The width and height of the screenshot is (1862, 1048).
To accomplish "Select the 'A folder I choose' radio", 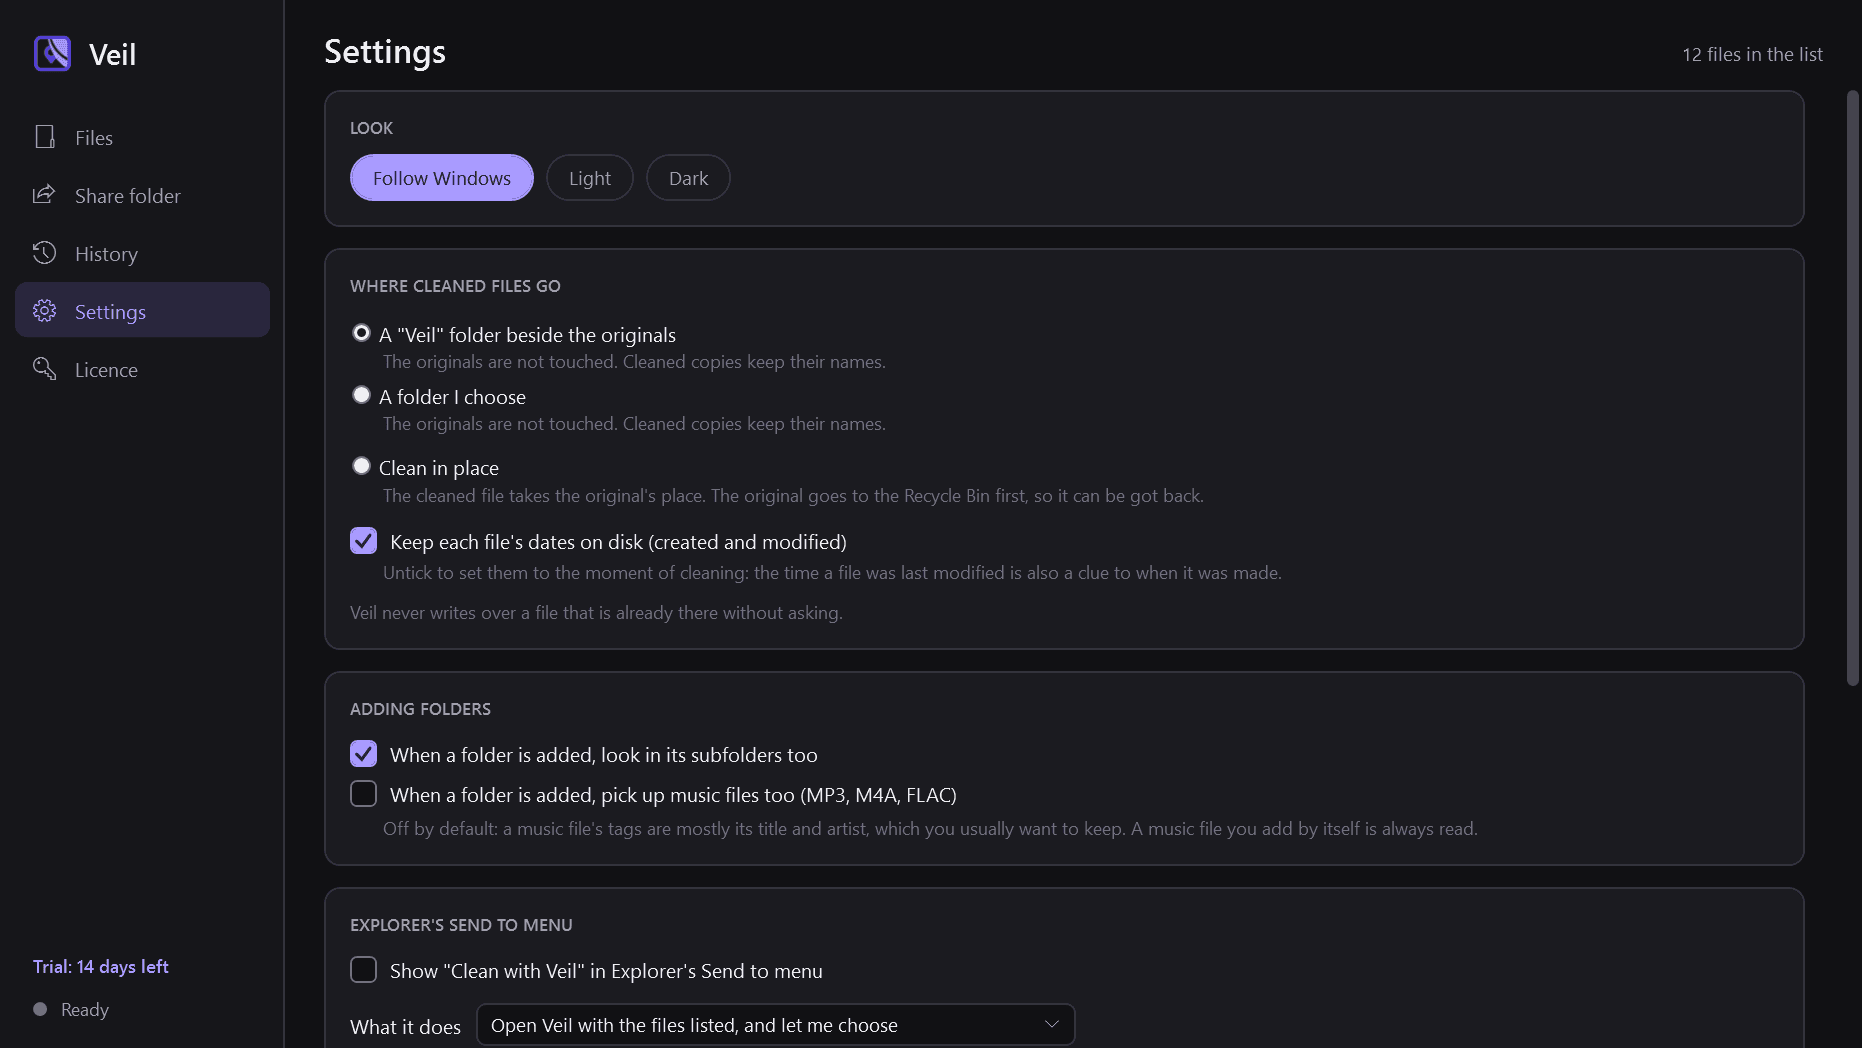I will tap(361, 395).
